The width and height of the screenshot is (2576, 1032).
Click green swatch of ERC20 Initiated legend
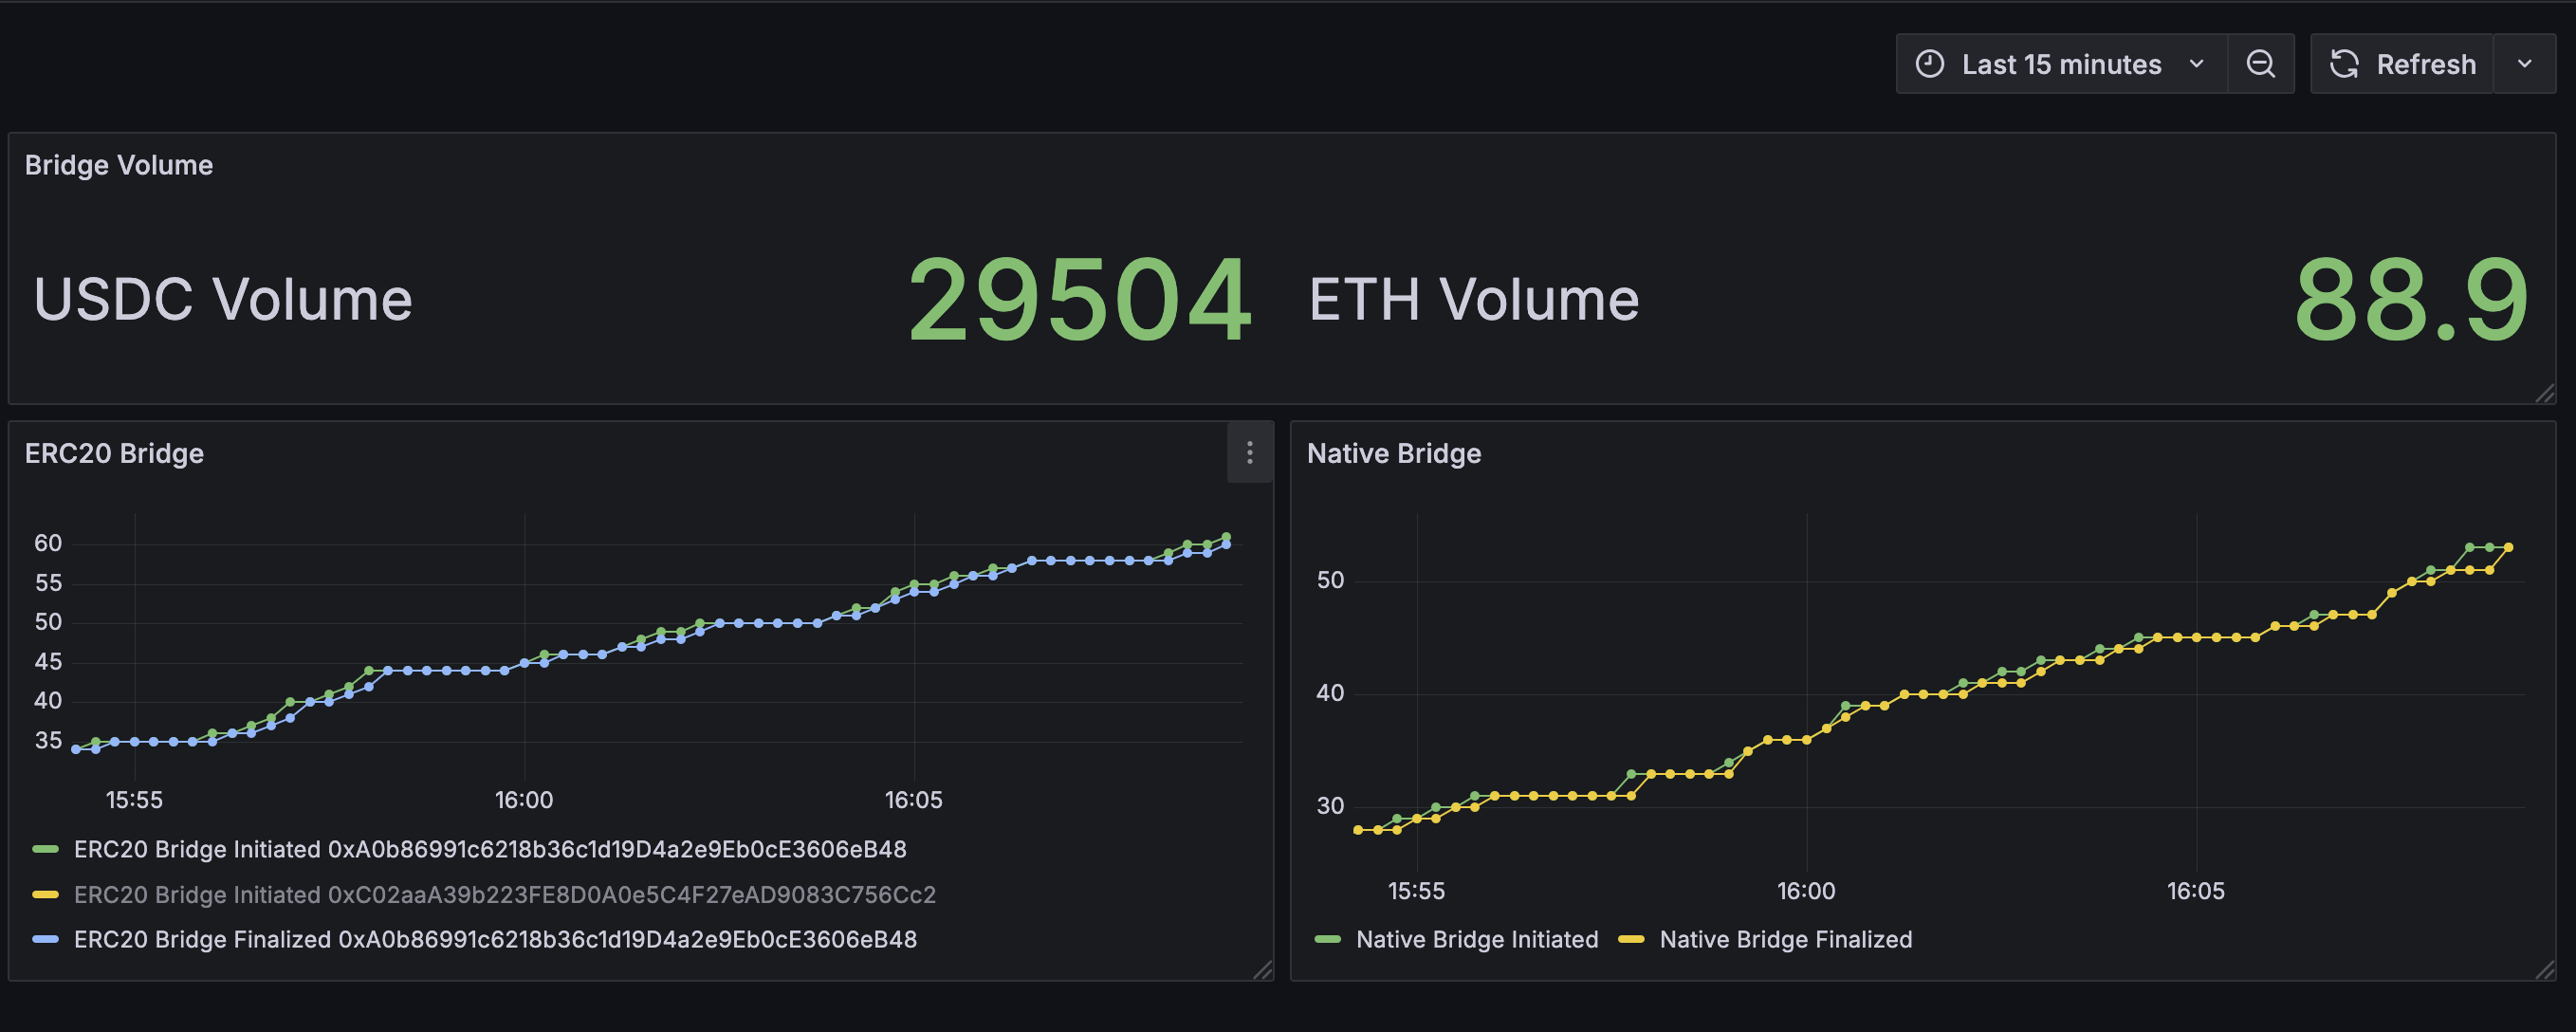click(45, 849)
